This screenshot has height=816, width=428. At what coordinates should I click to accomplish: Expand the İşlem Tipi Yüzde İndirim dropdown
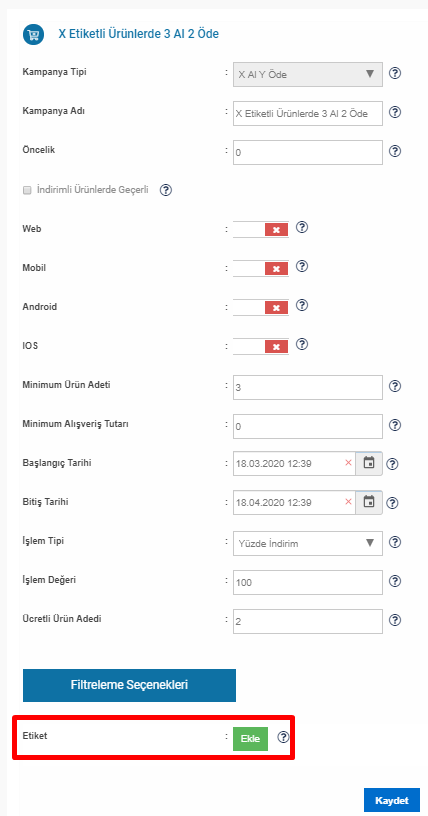(x=308, y=543)
